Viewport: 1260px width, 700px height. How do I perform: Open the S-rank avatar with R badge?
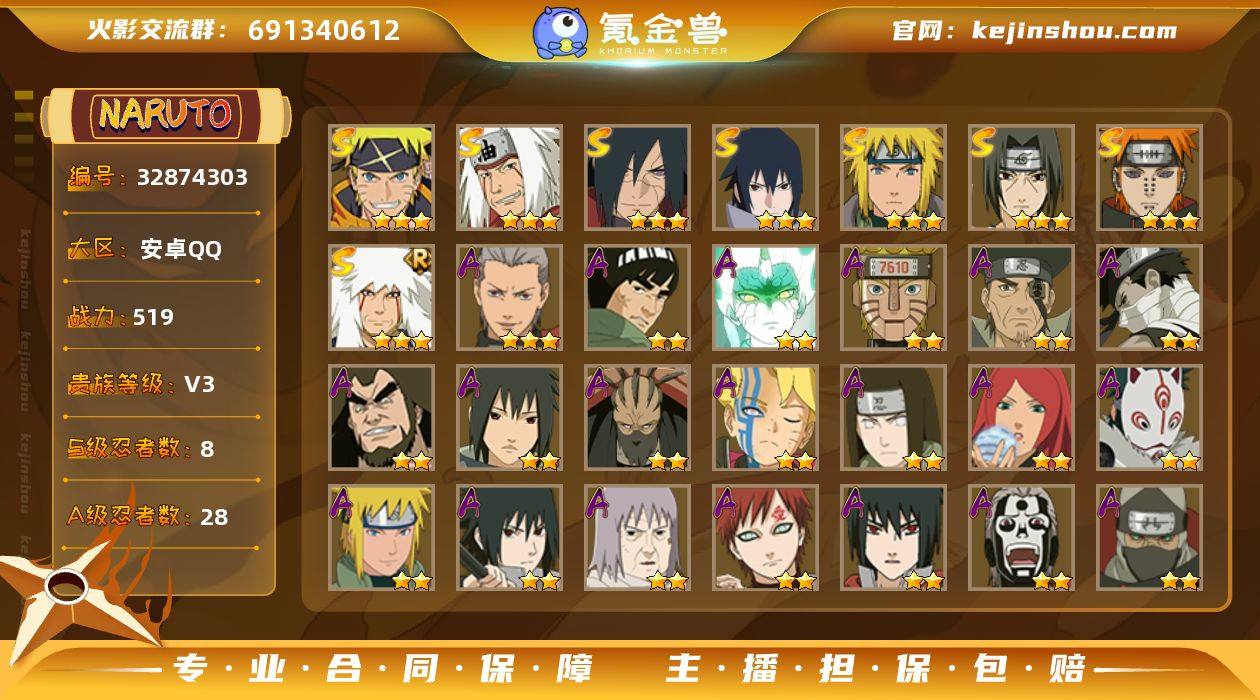pyautogui.click(x=381, y=298)
